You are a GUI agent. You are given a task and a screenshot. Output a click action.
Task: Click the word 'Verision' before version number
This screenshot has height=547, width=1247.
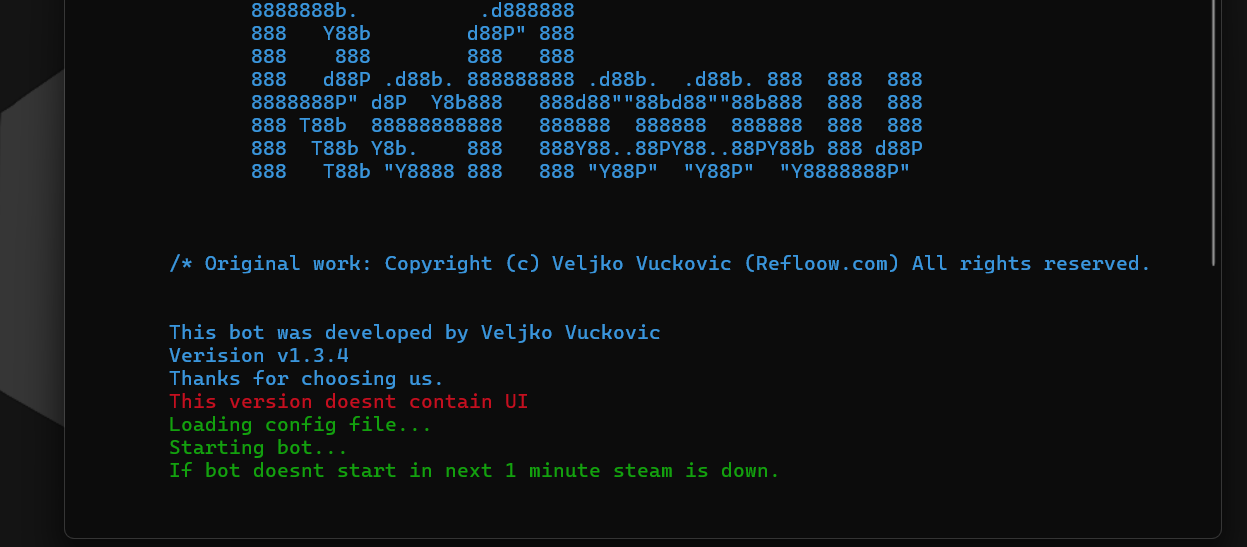(x=216, y=356)
